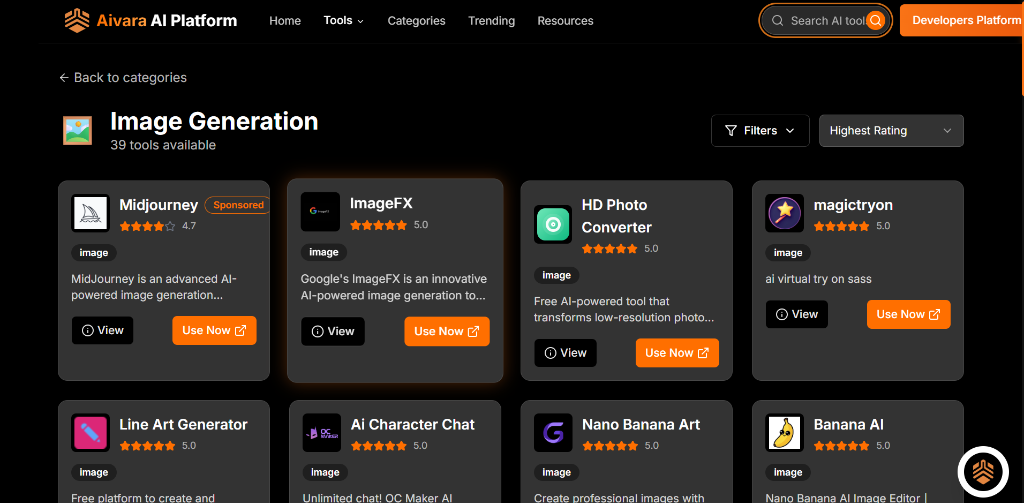Open the HD Photo Converter title
Screen dimensions: 1024x503
point(616,216)
